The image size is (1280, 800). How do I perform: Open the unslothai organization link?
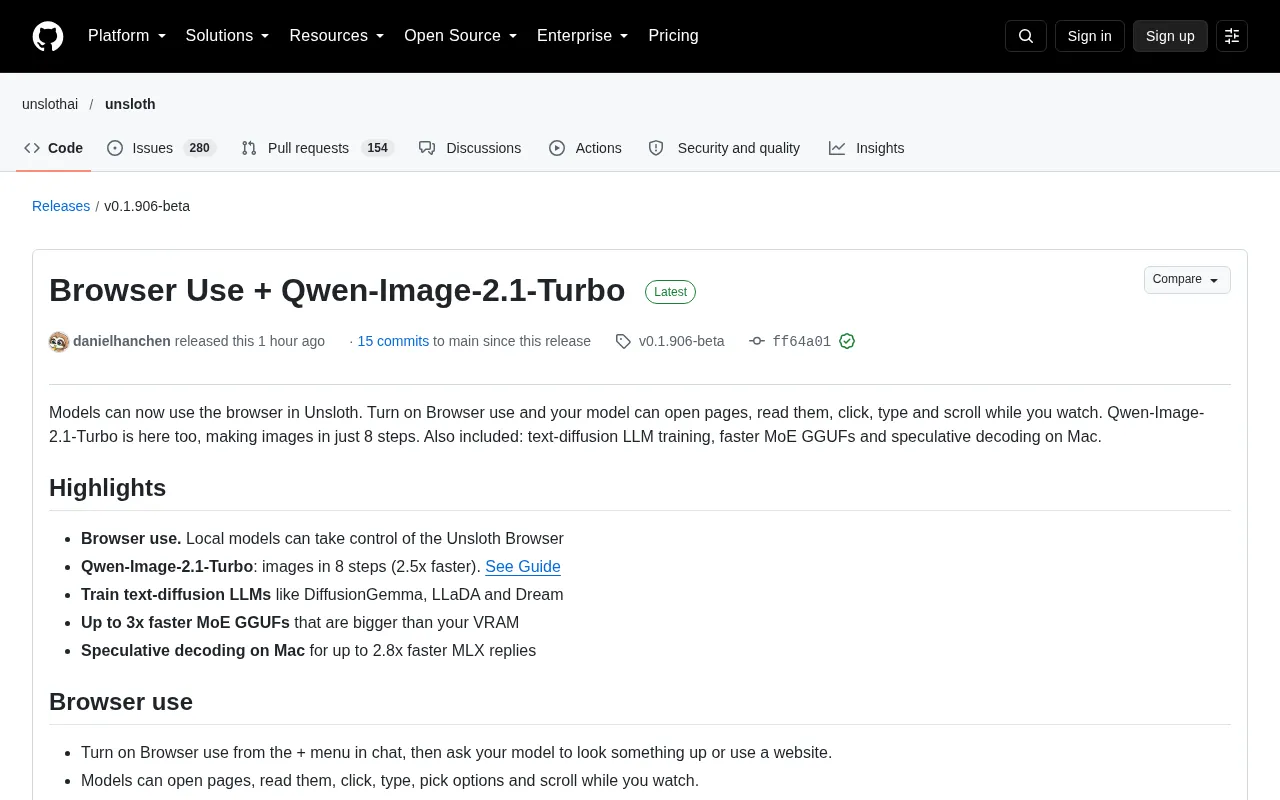[50, 104]
